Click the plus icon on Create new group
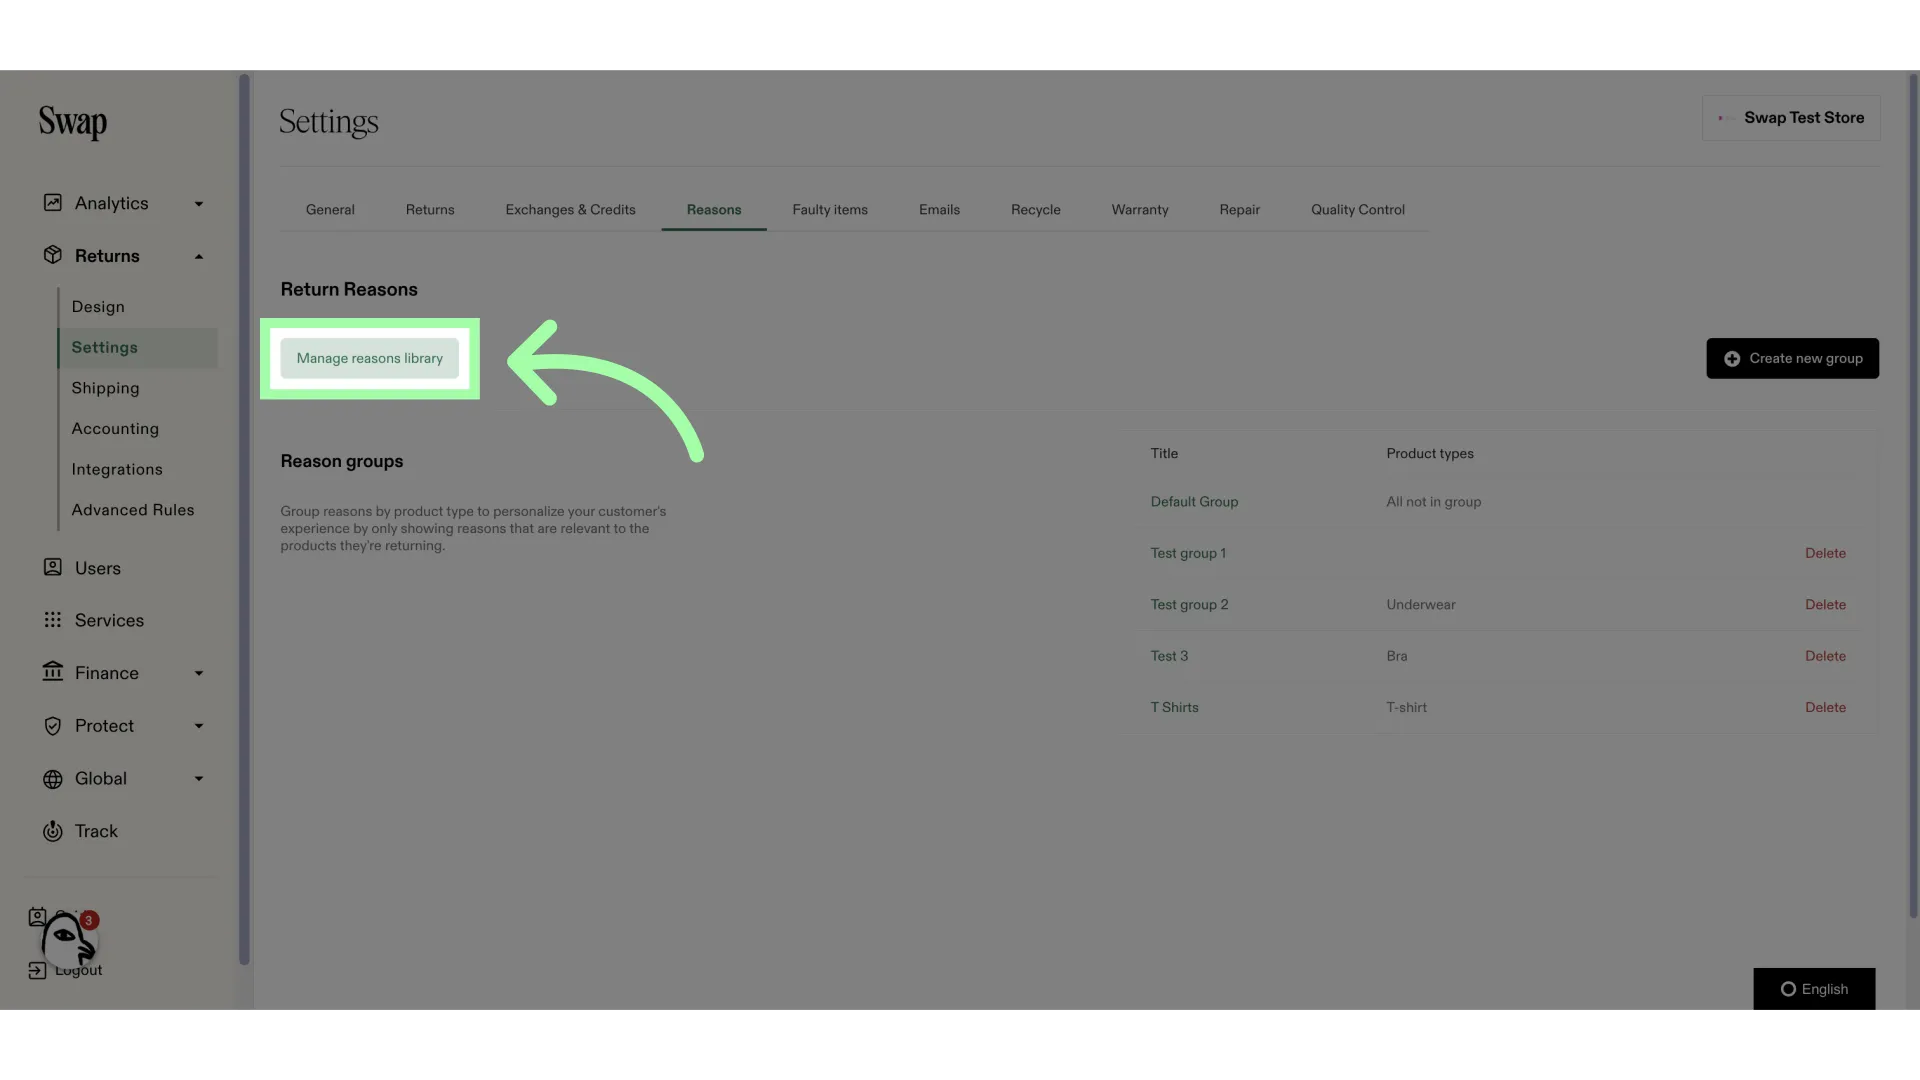The height and width of the screenshot is (1080, 1920). pyautogui.click(x=1732, y=359)
